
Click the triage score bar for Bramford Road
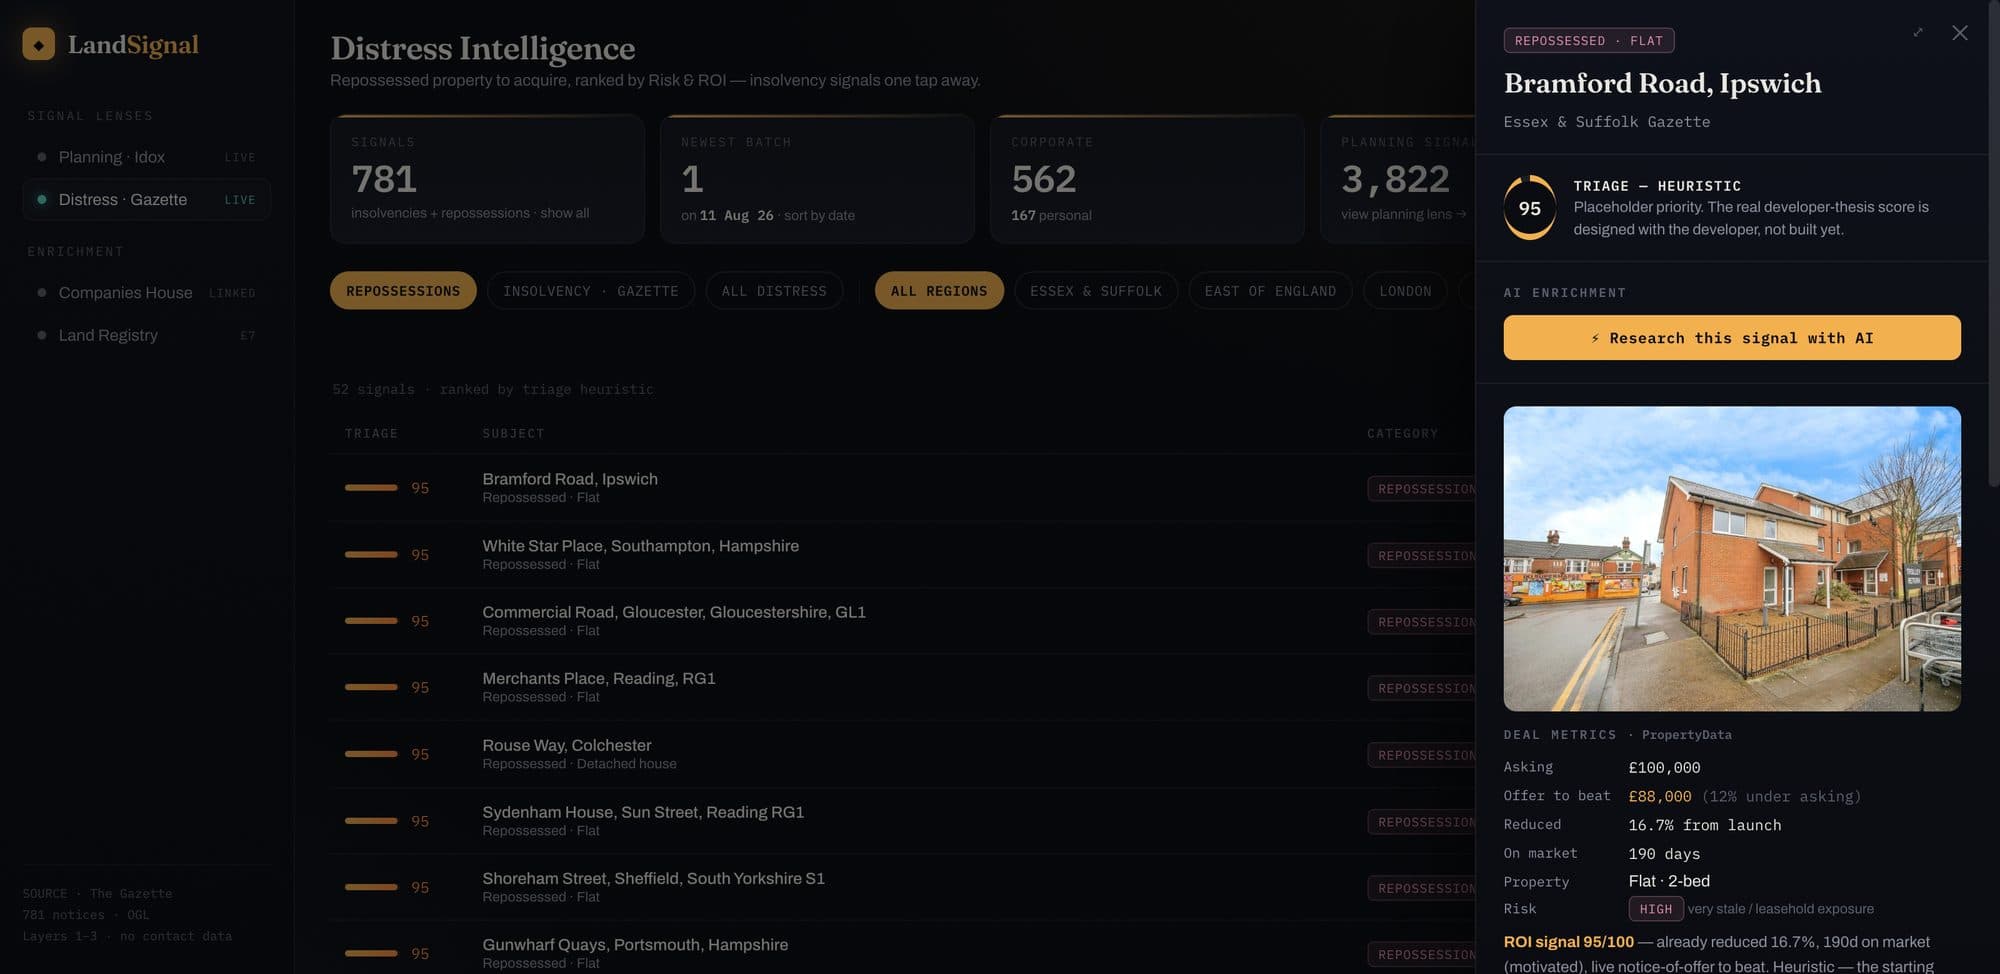371,487
